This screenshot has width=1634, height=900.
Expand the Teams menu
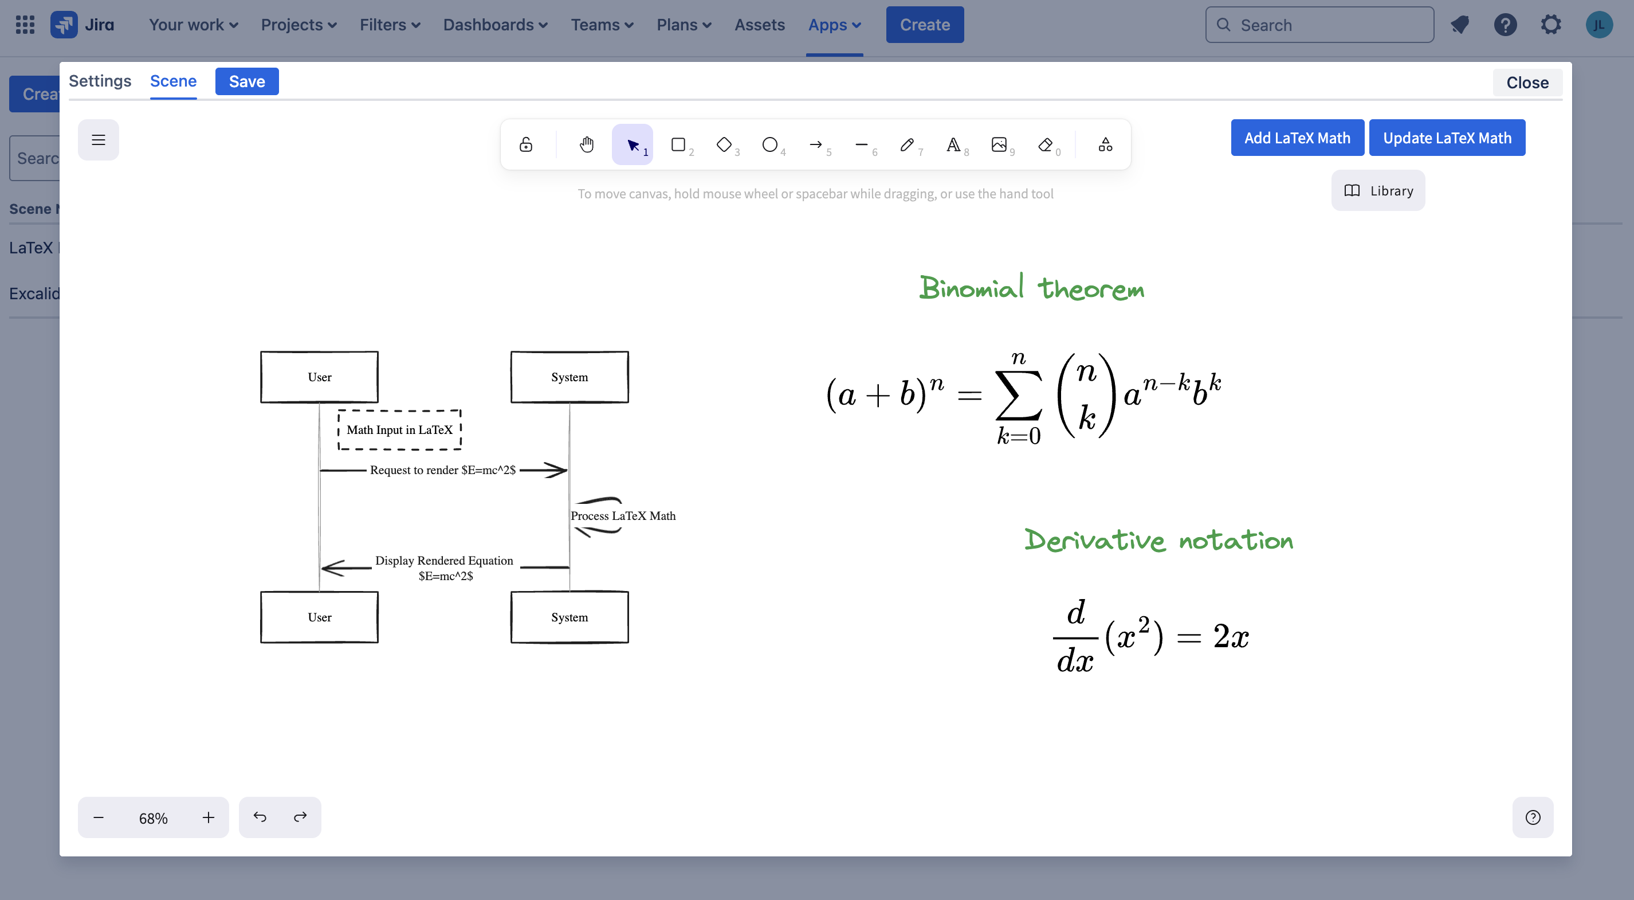click(602, 25)
